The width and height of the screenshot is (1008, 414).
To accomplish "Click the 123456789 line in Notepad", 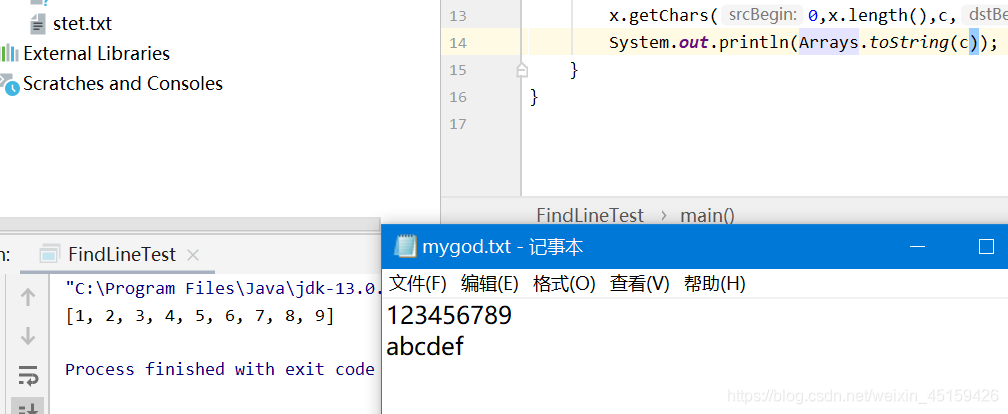I will click(x=449, y=316).
